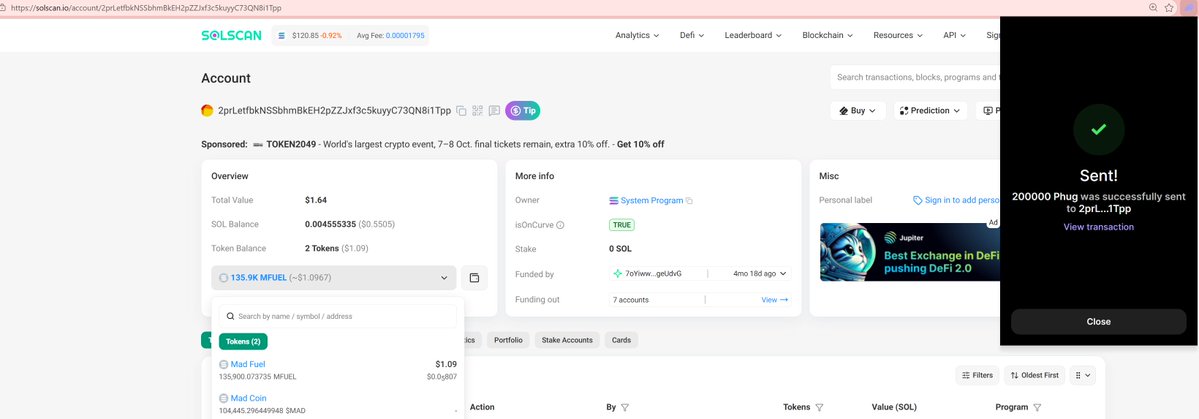Click the browser address bar URL
The height and width of the screenshot is (419, 1199).
[146, 8]
